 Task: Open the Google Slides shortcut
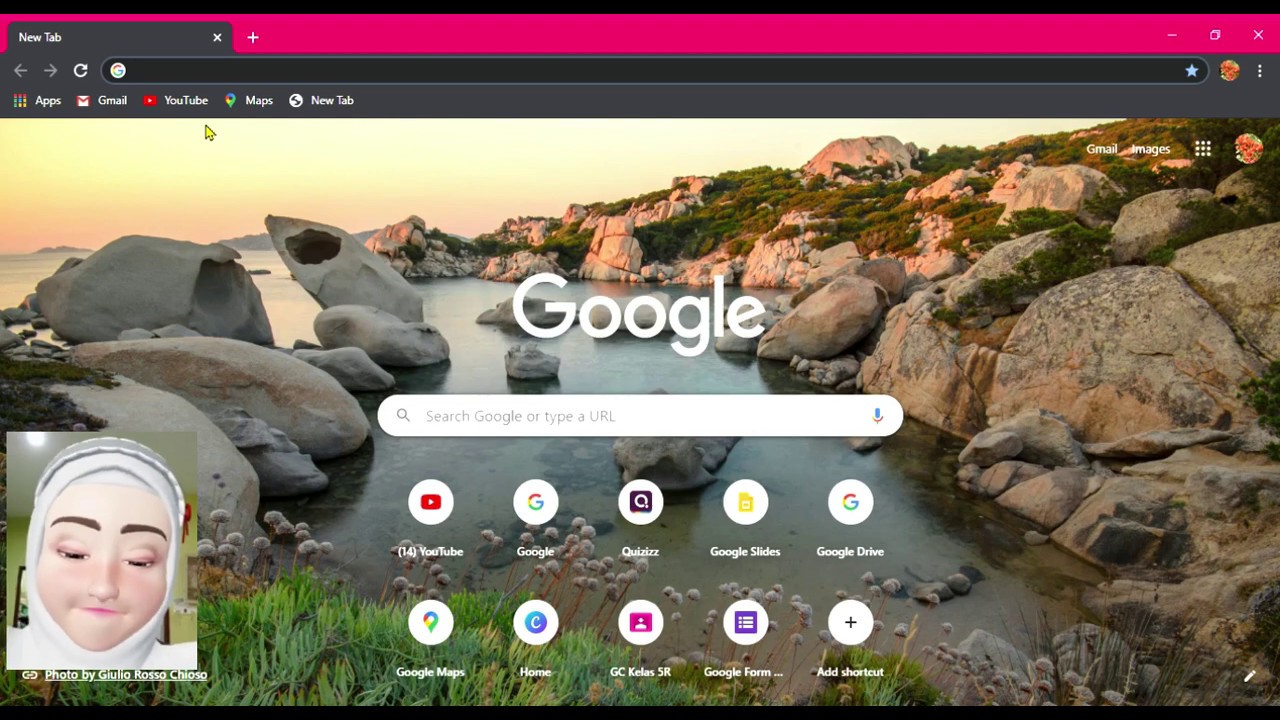click(x=745, y=520)
